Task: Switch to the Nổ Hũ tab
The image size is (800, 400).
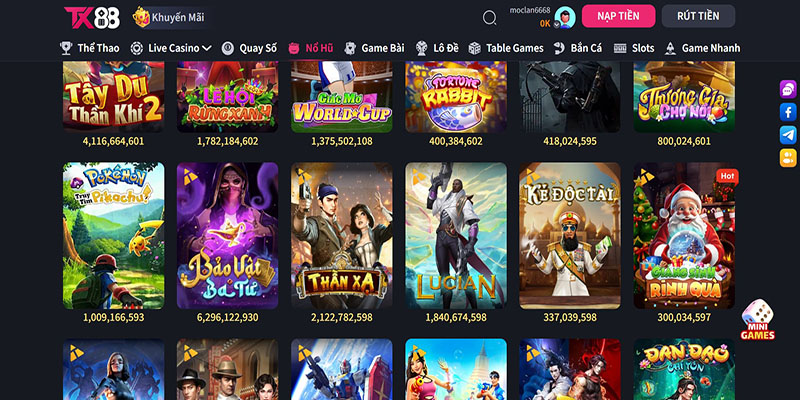Action: [x=311, y=48]
